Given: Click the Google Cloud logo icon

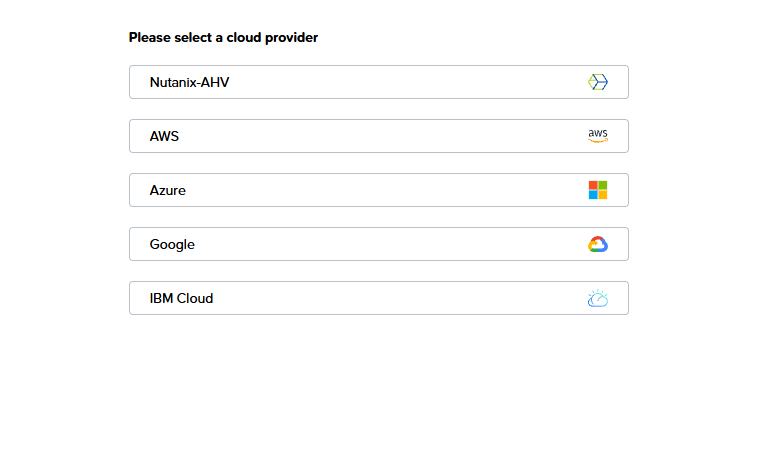Looking at the screenshot, I should tap(598, 244).
